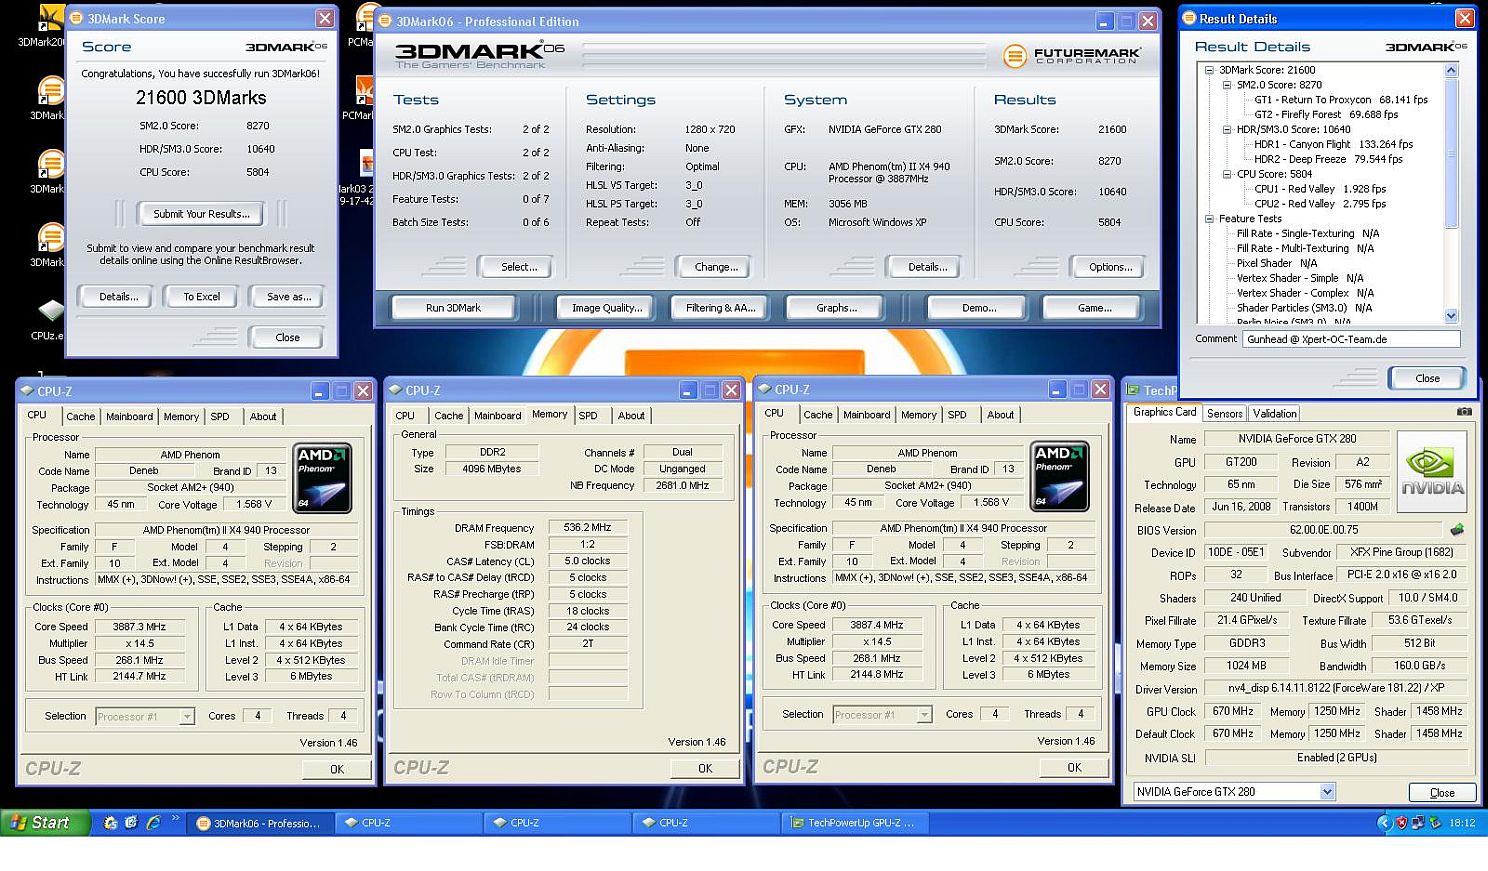Open Processor #1 selection dropdown in rightmost CPU-Z
The height and width of the screenshot is (871, 1488).
924,714
